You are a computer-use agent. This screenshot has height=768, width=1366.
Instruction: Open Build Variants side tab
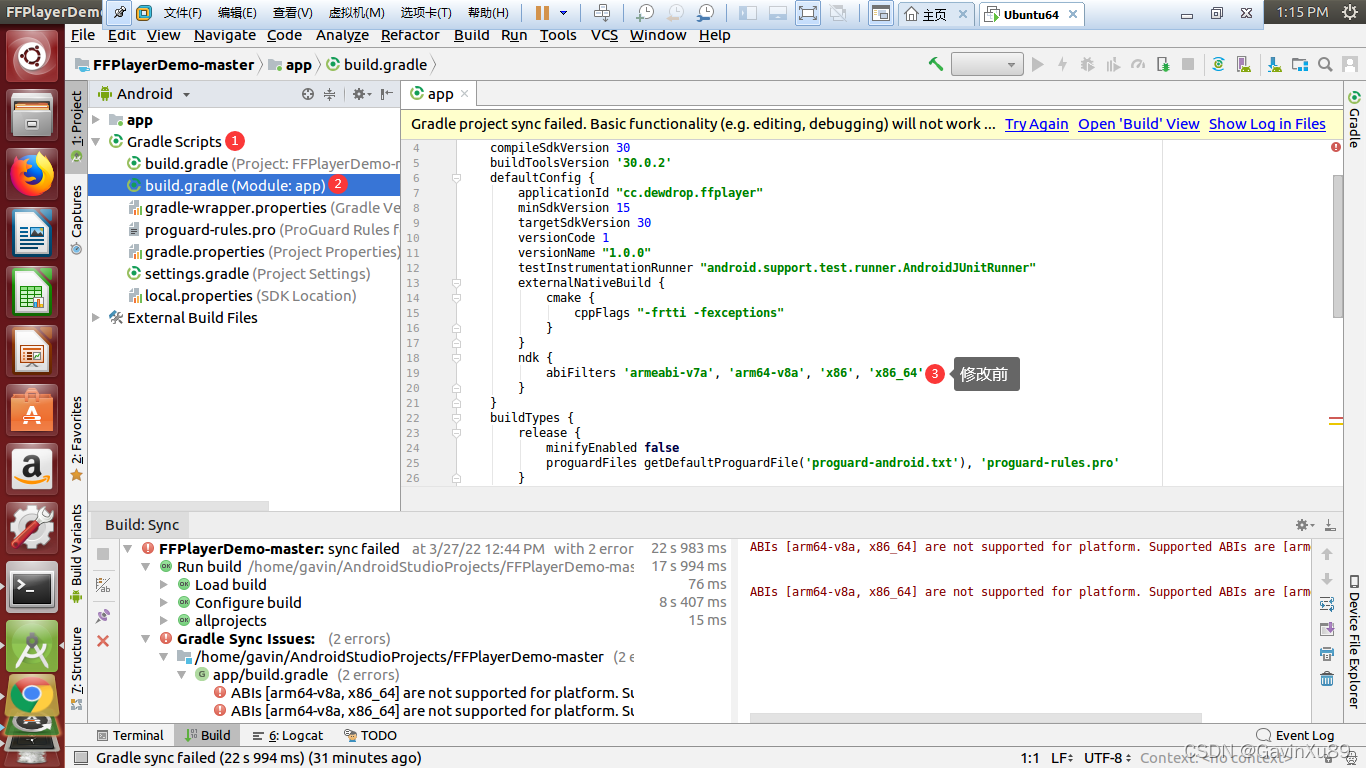tap(77, 554)
